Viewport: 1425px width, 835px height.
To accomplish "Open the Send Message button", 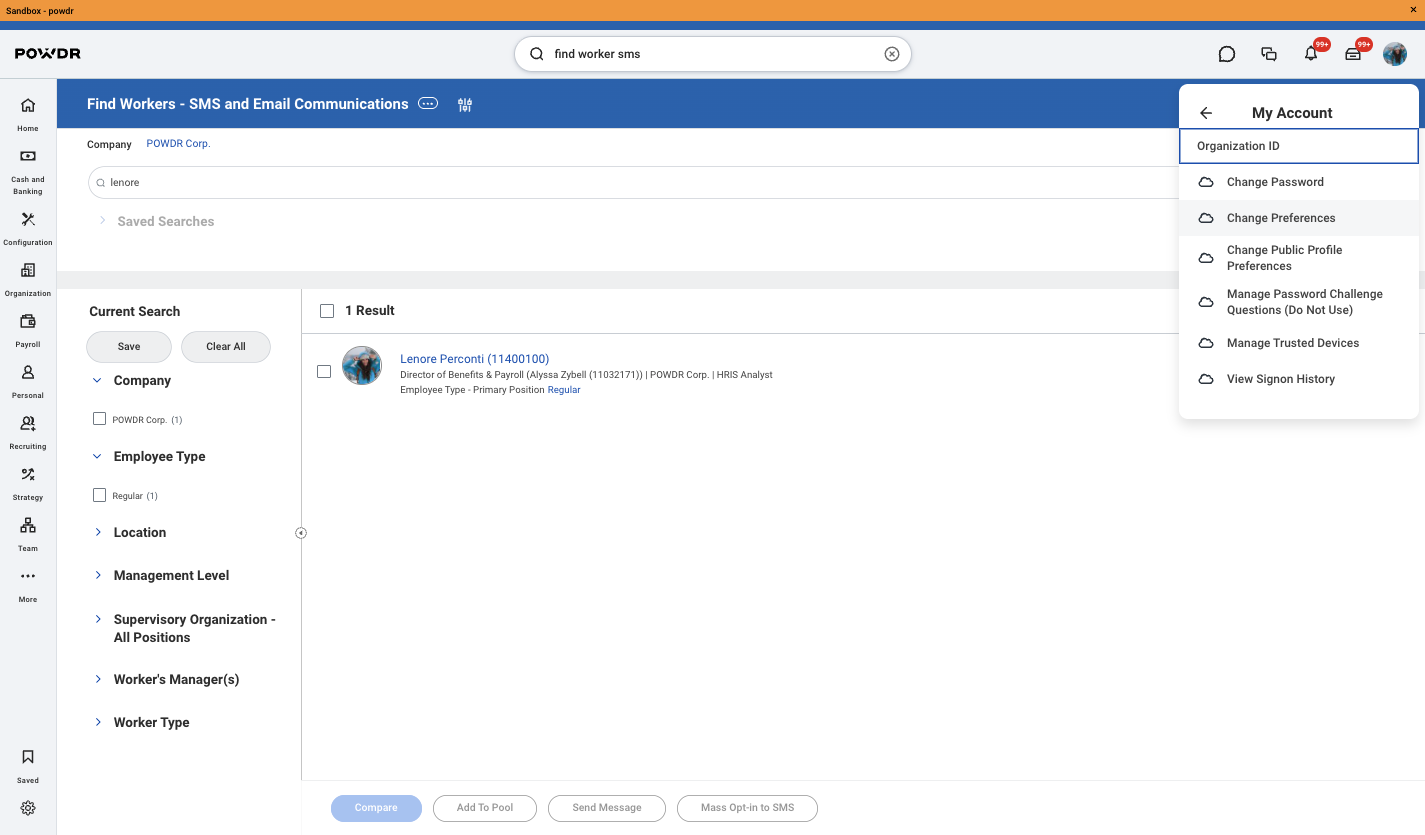I will pos(607,808).
